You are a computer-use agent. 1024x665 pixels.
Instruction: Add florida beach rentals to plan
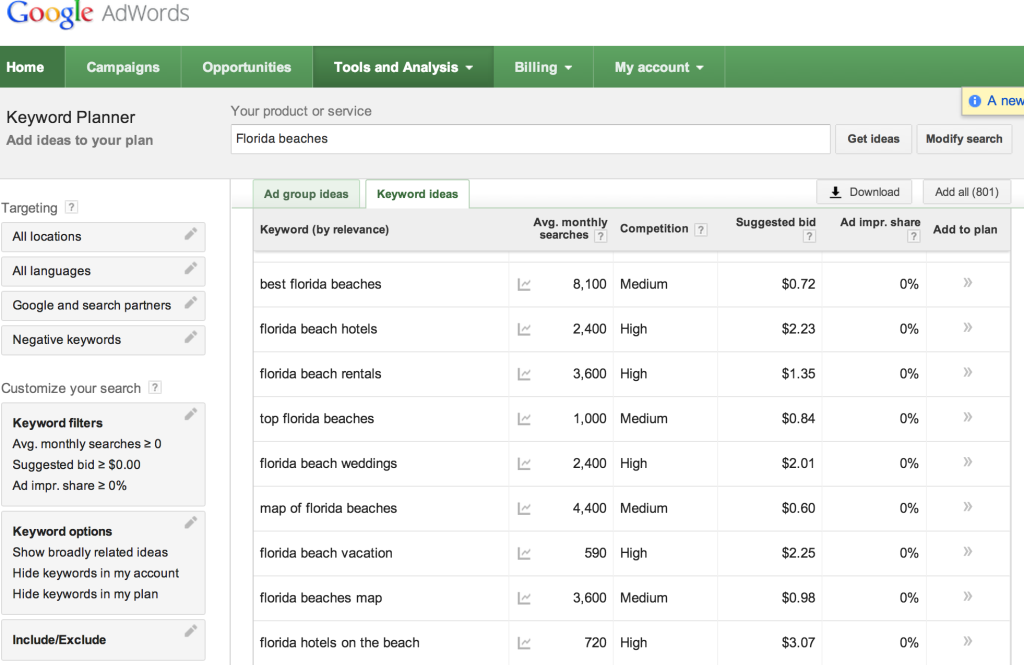(968, 372)
